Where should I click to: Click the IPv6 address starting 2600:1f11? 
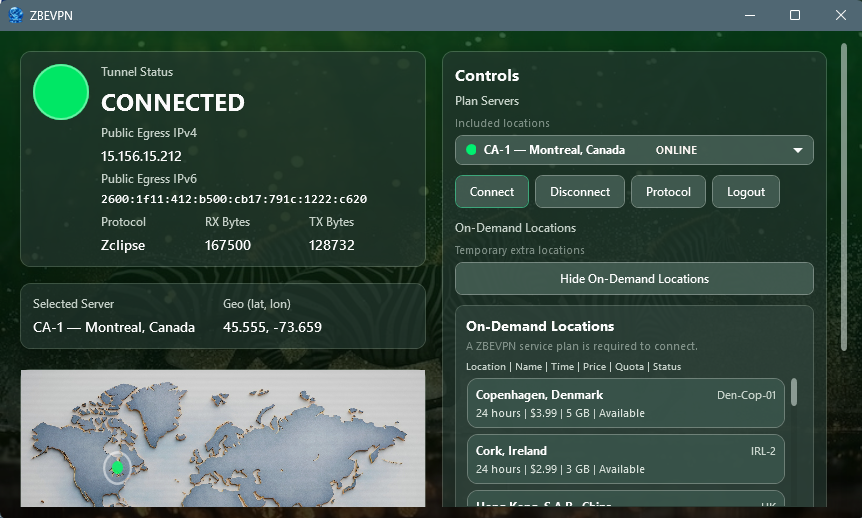(234, 199)
